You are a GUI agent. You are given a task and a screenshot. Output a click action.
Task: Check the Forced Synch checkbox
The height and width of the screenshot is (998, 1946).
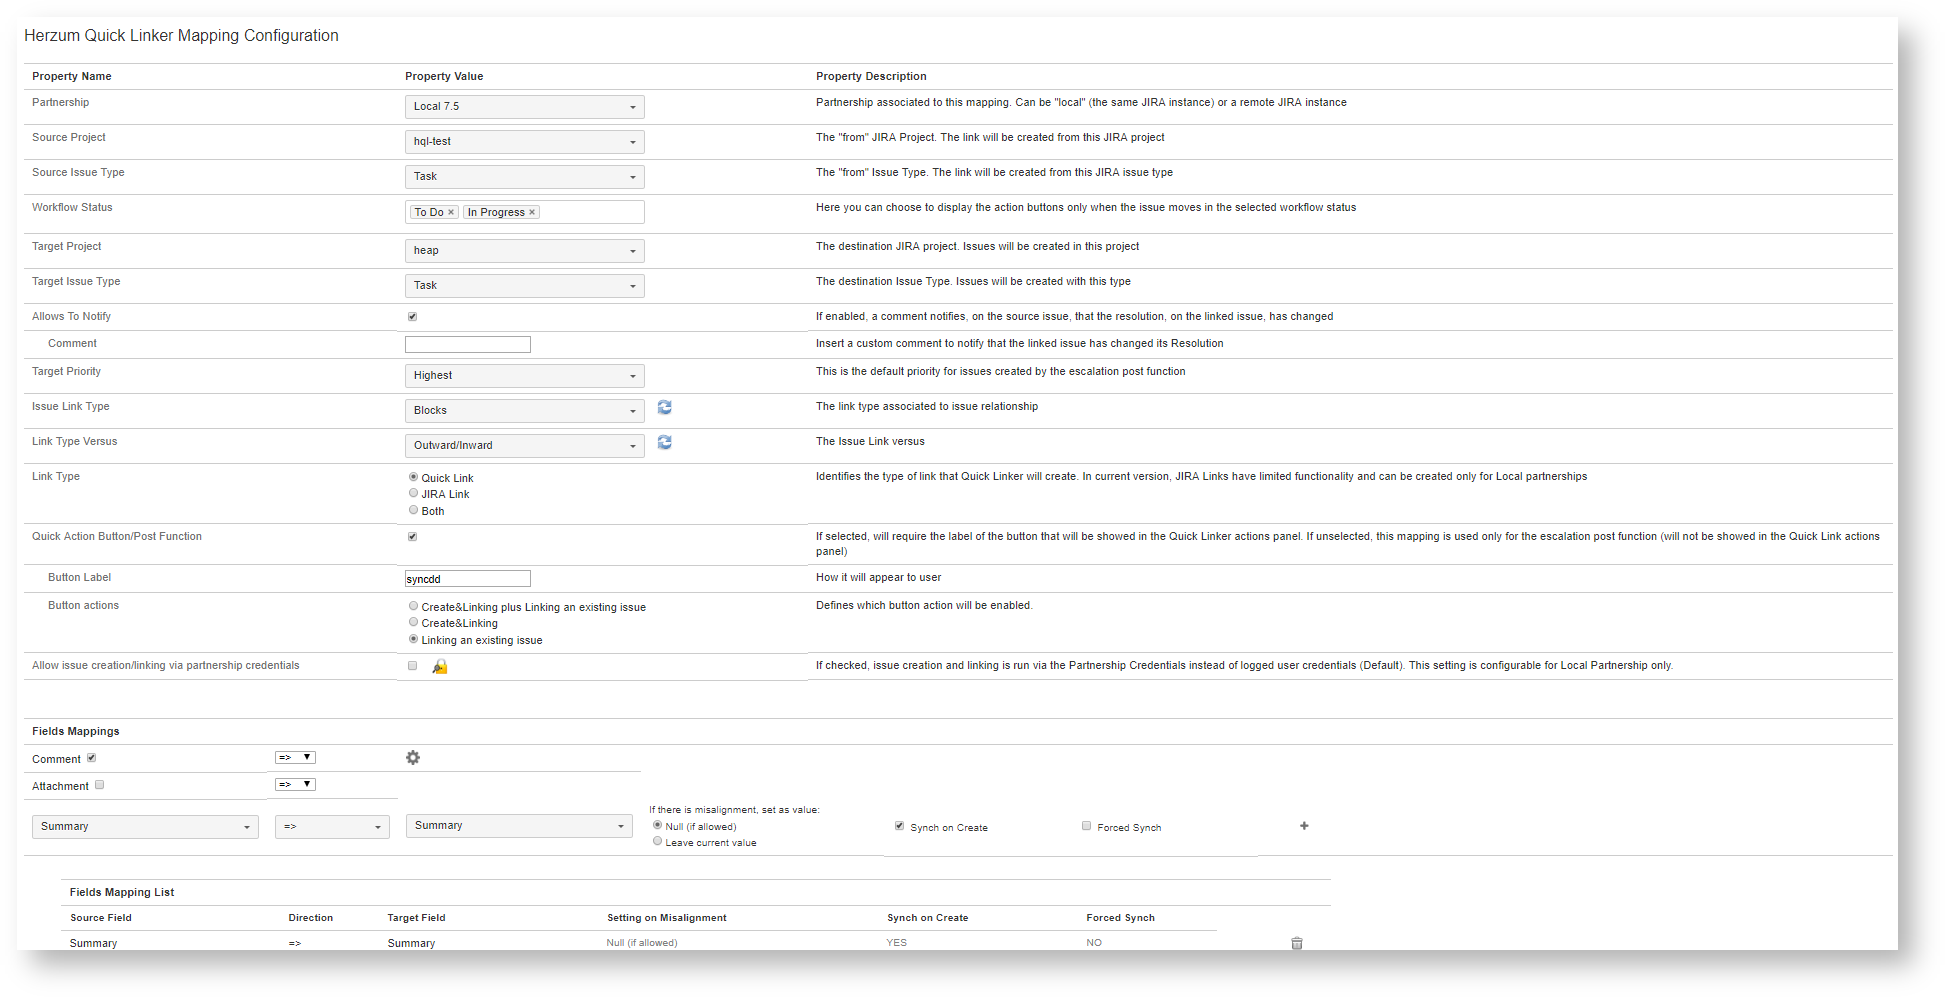tap(1086, 826)
